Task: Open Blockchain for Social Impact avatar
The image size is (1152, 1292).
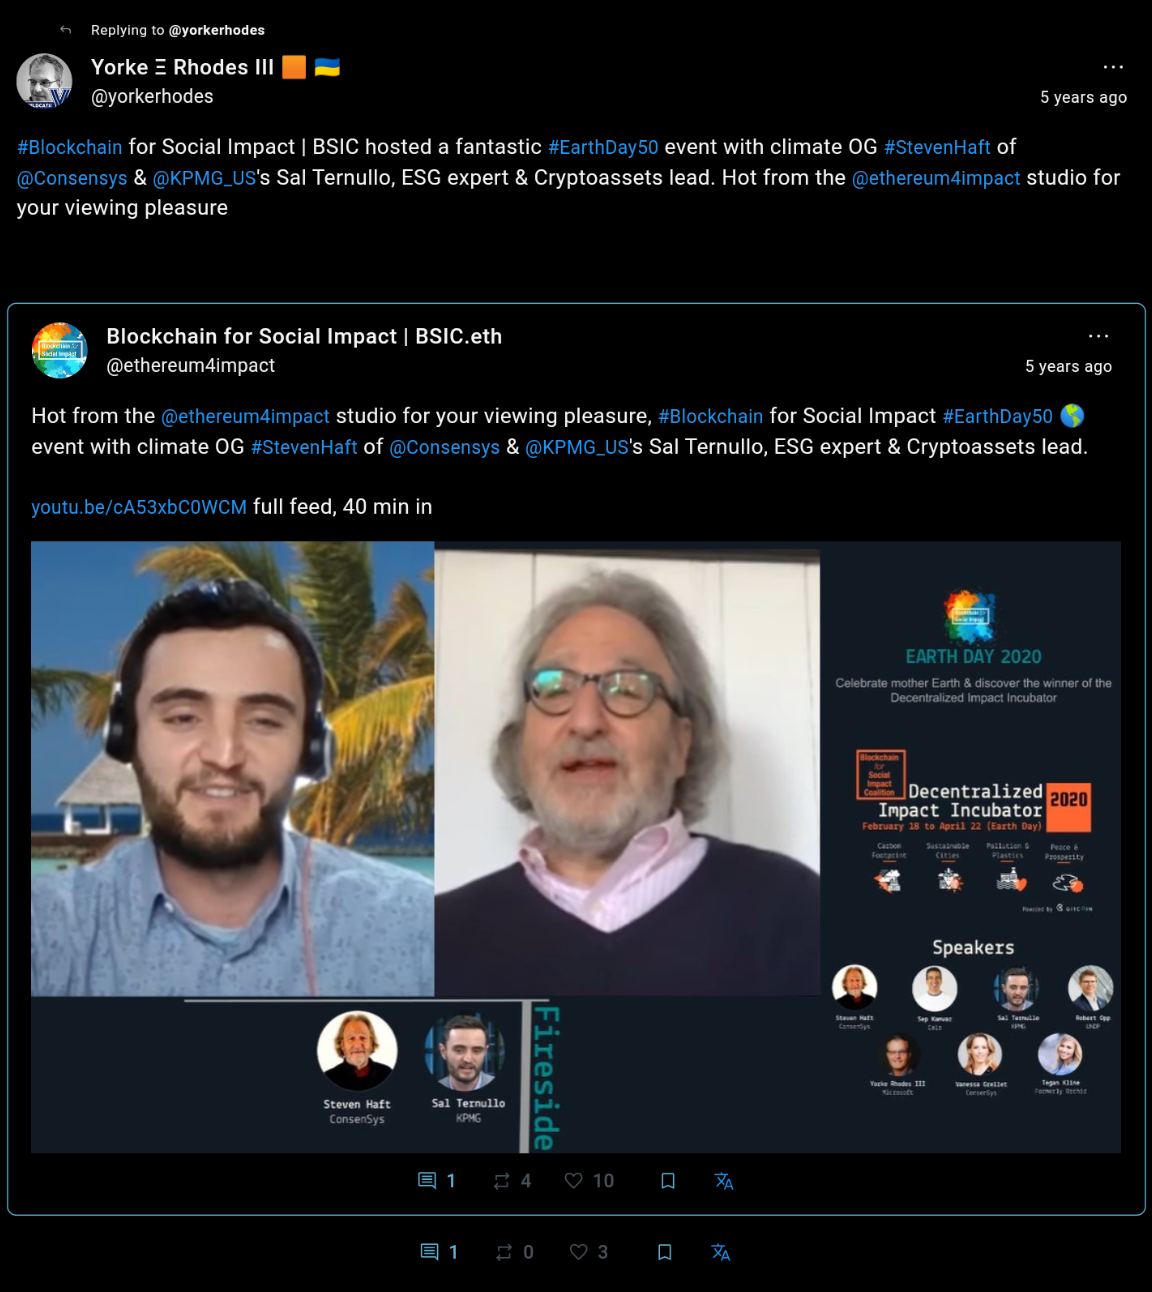Action: click(x=60, y=350)
